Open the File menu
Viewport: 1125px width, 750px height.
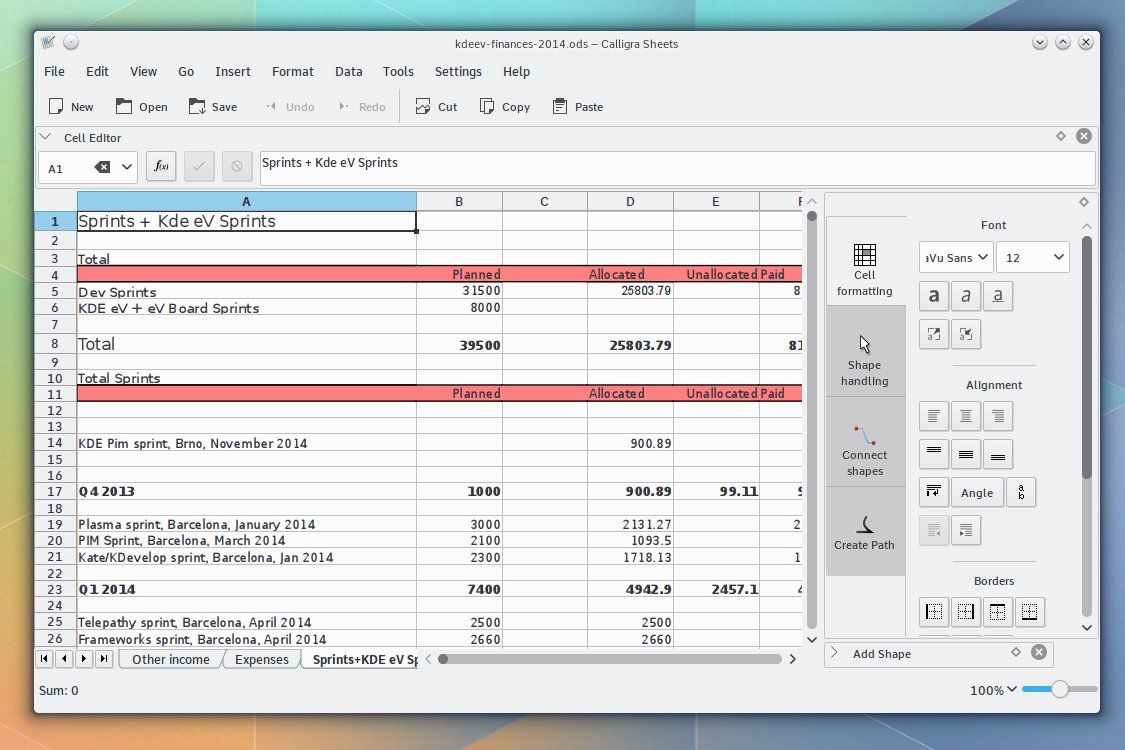tap(55, 71)
